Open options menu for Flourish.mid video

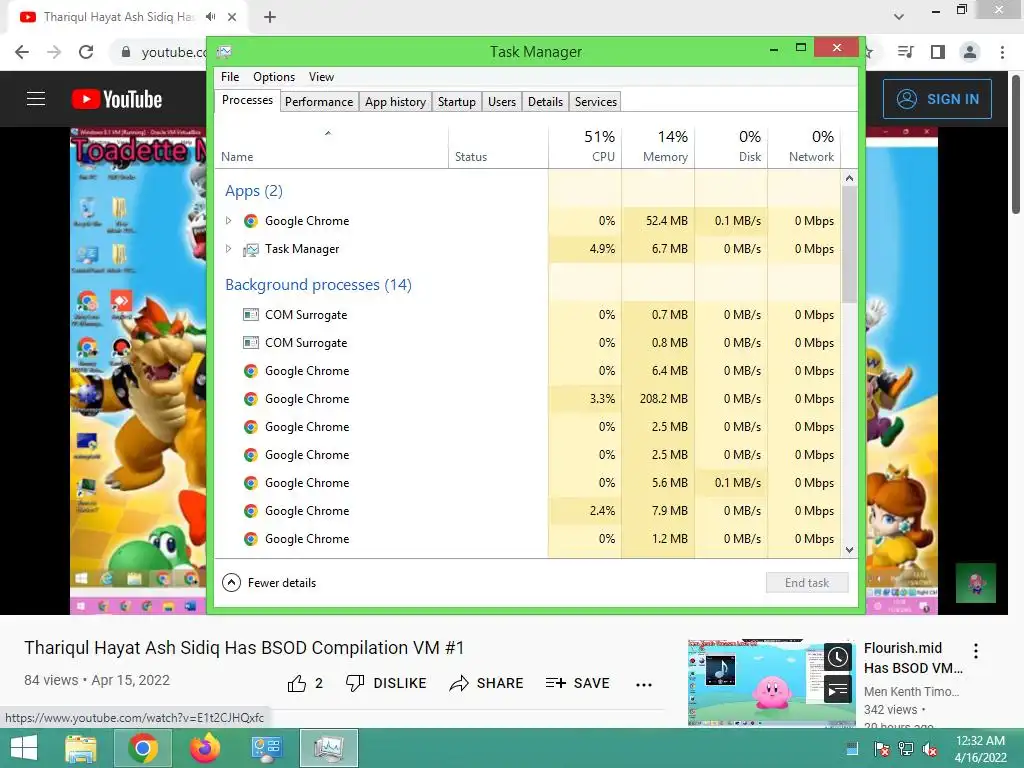click(x=976, y=650)
